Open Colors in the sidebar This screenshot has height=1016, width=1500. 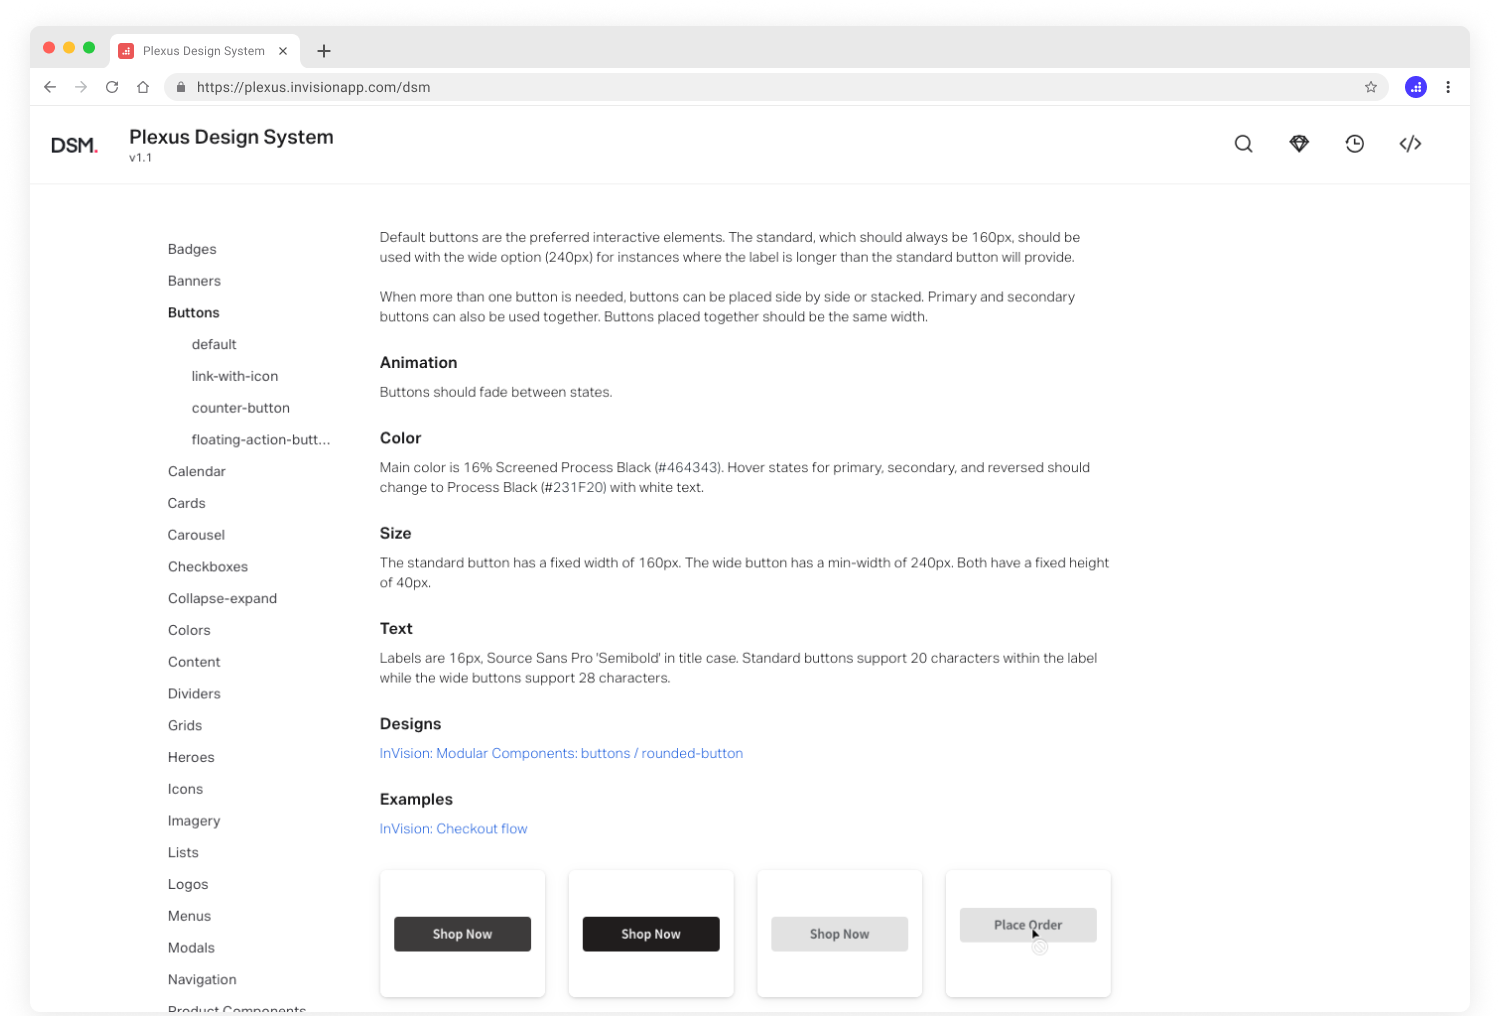pyautogui.click(x=189, y=630)
